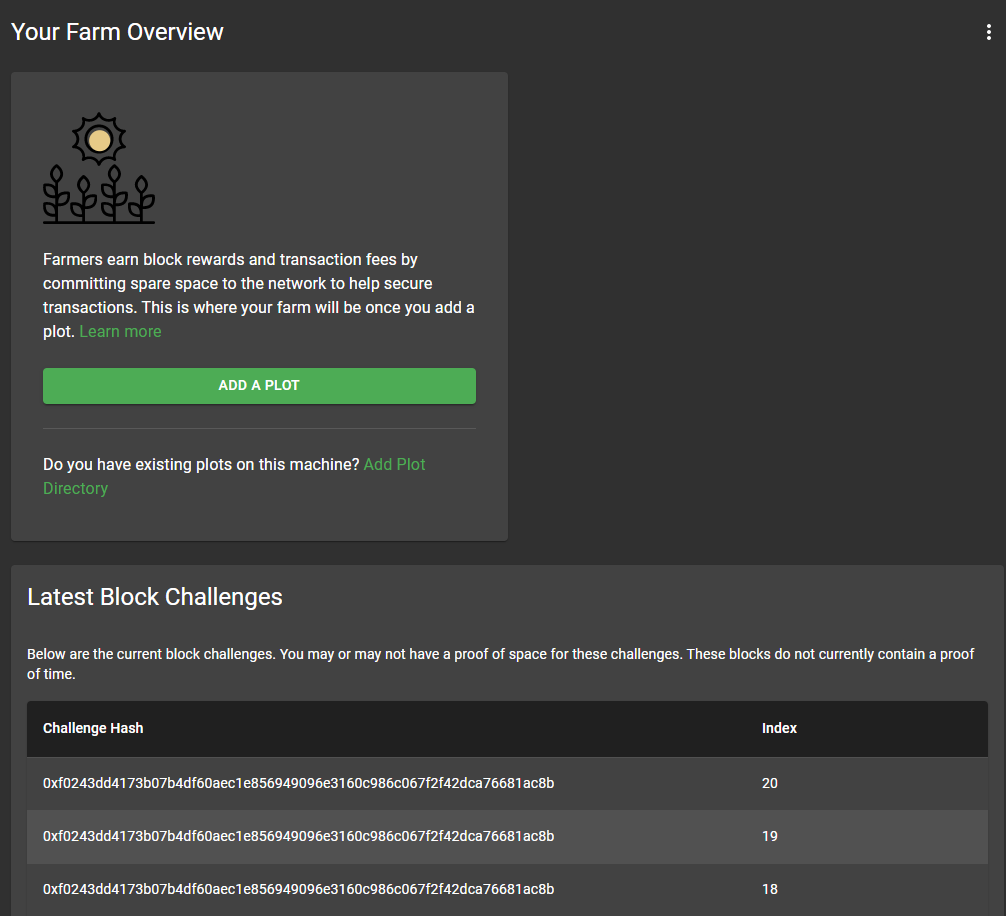This screenshot has width=1006, height=916.
Task: Click the index value 18
Action: tap(769, 889)
